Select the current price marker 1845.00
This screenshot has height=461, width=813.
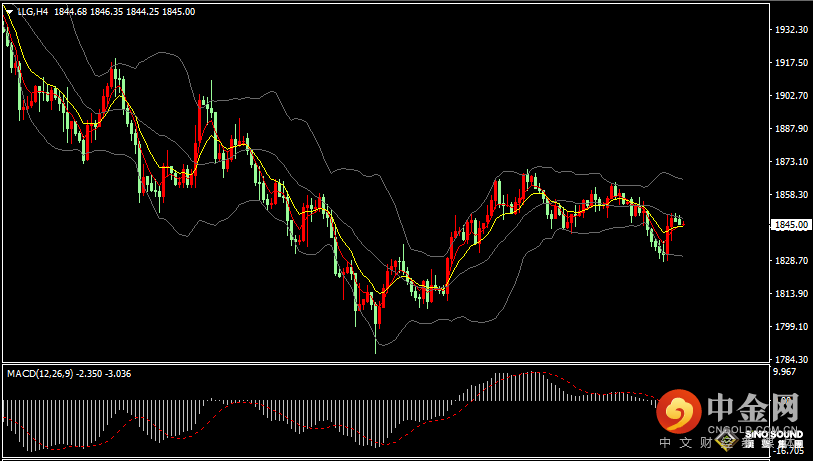[791, 225]
